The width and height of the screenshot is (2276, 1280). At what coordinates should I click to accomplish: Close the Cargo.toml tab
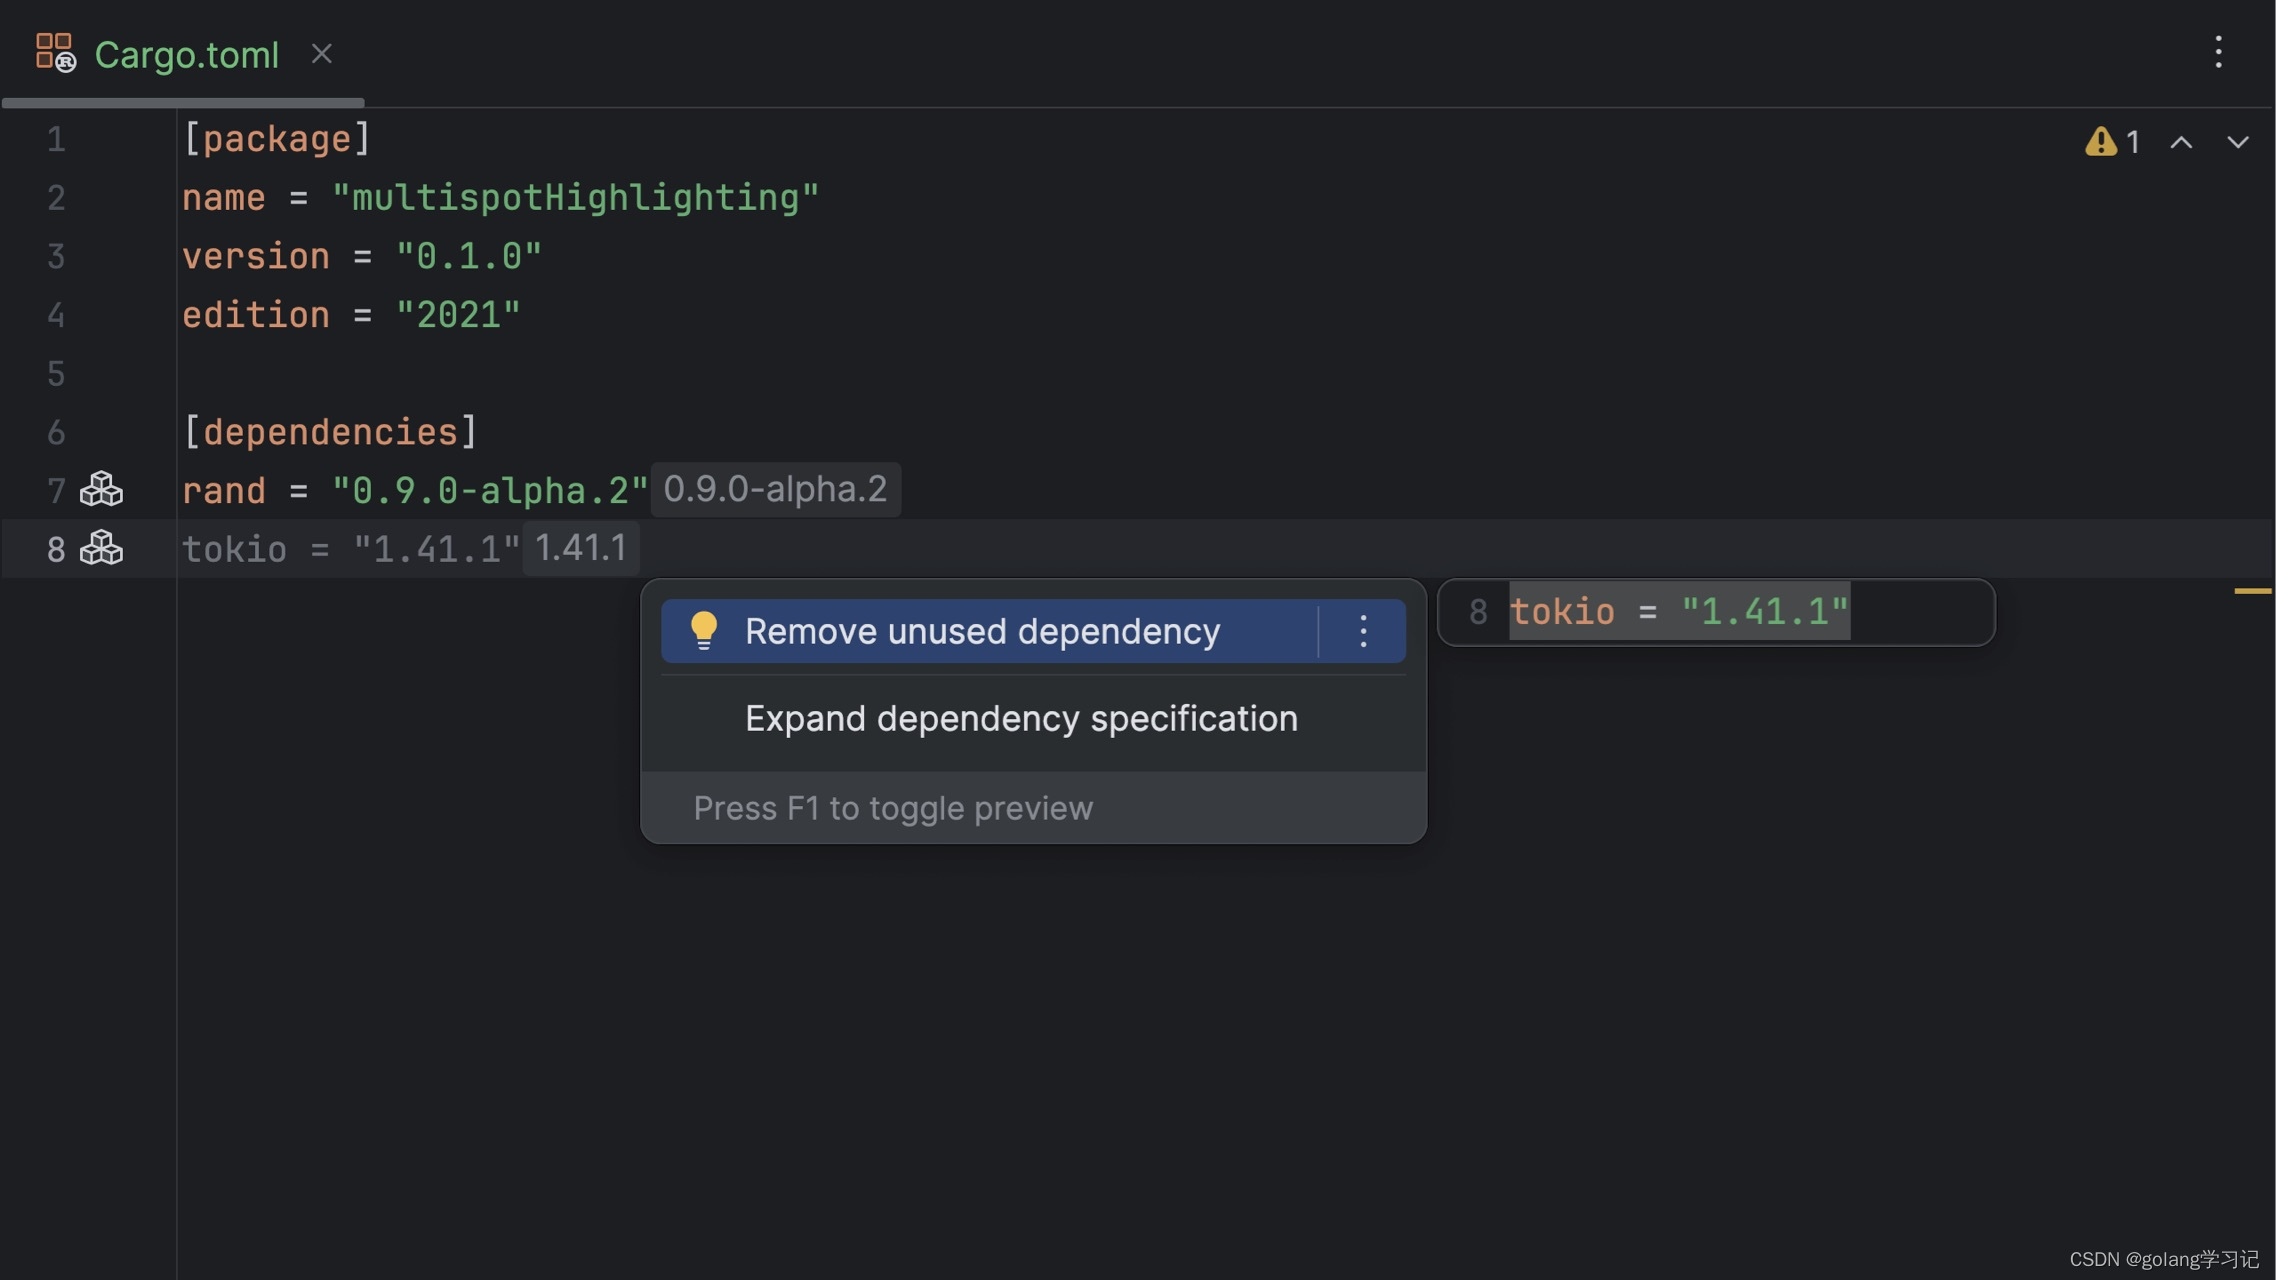click(x=320, y=54)
